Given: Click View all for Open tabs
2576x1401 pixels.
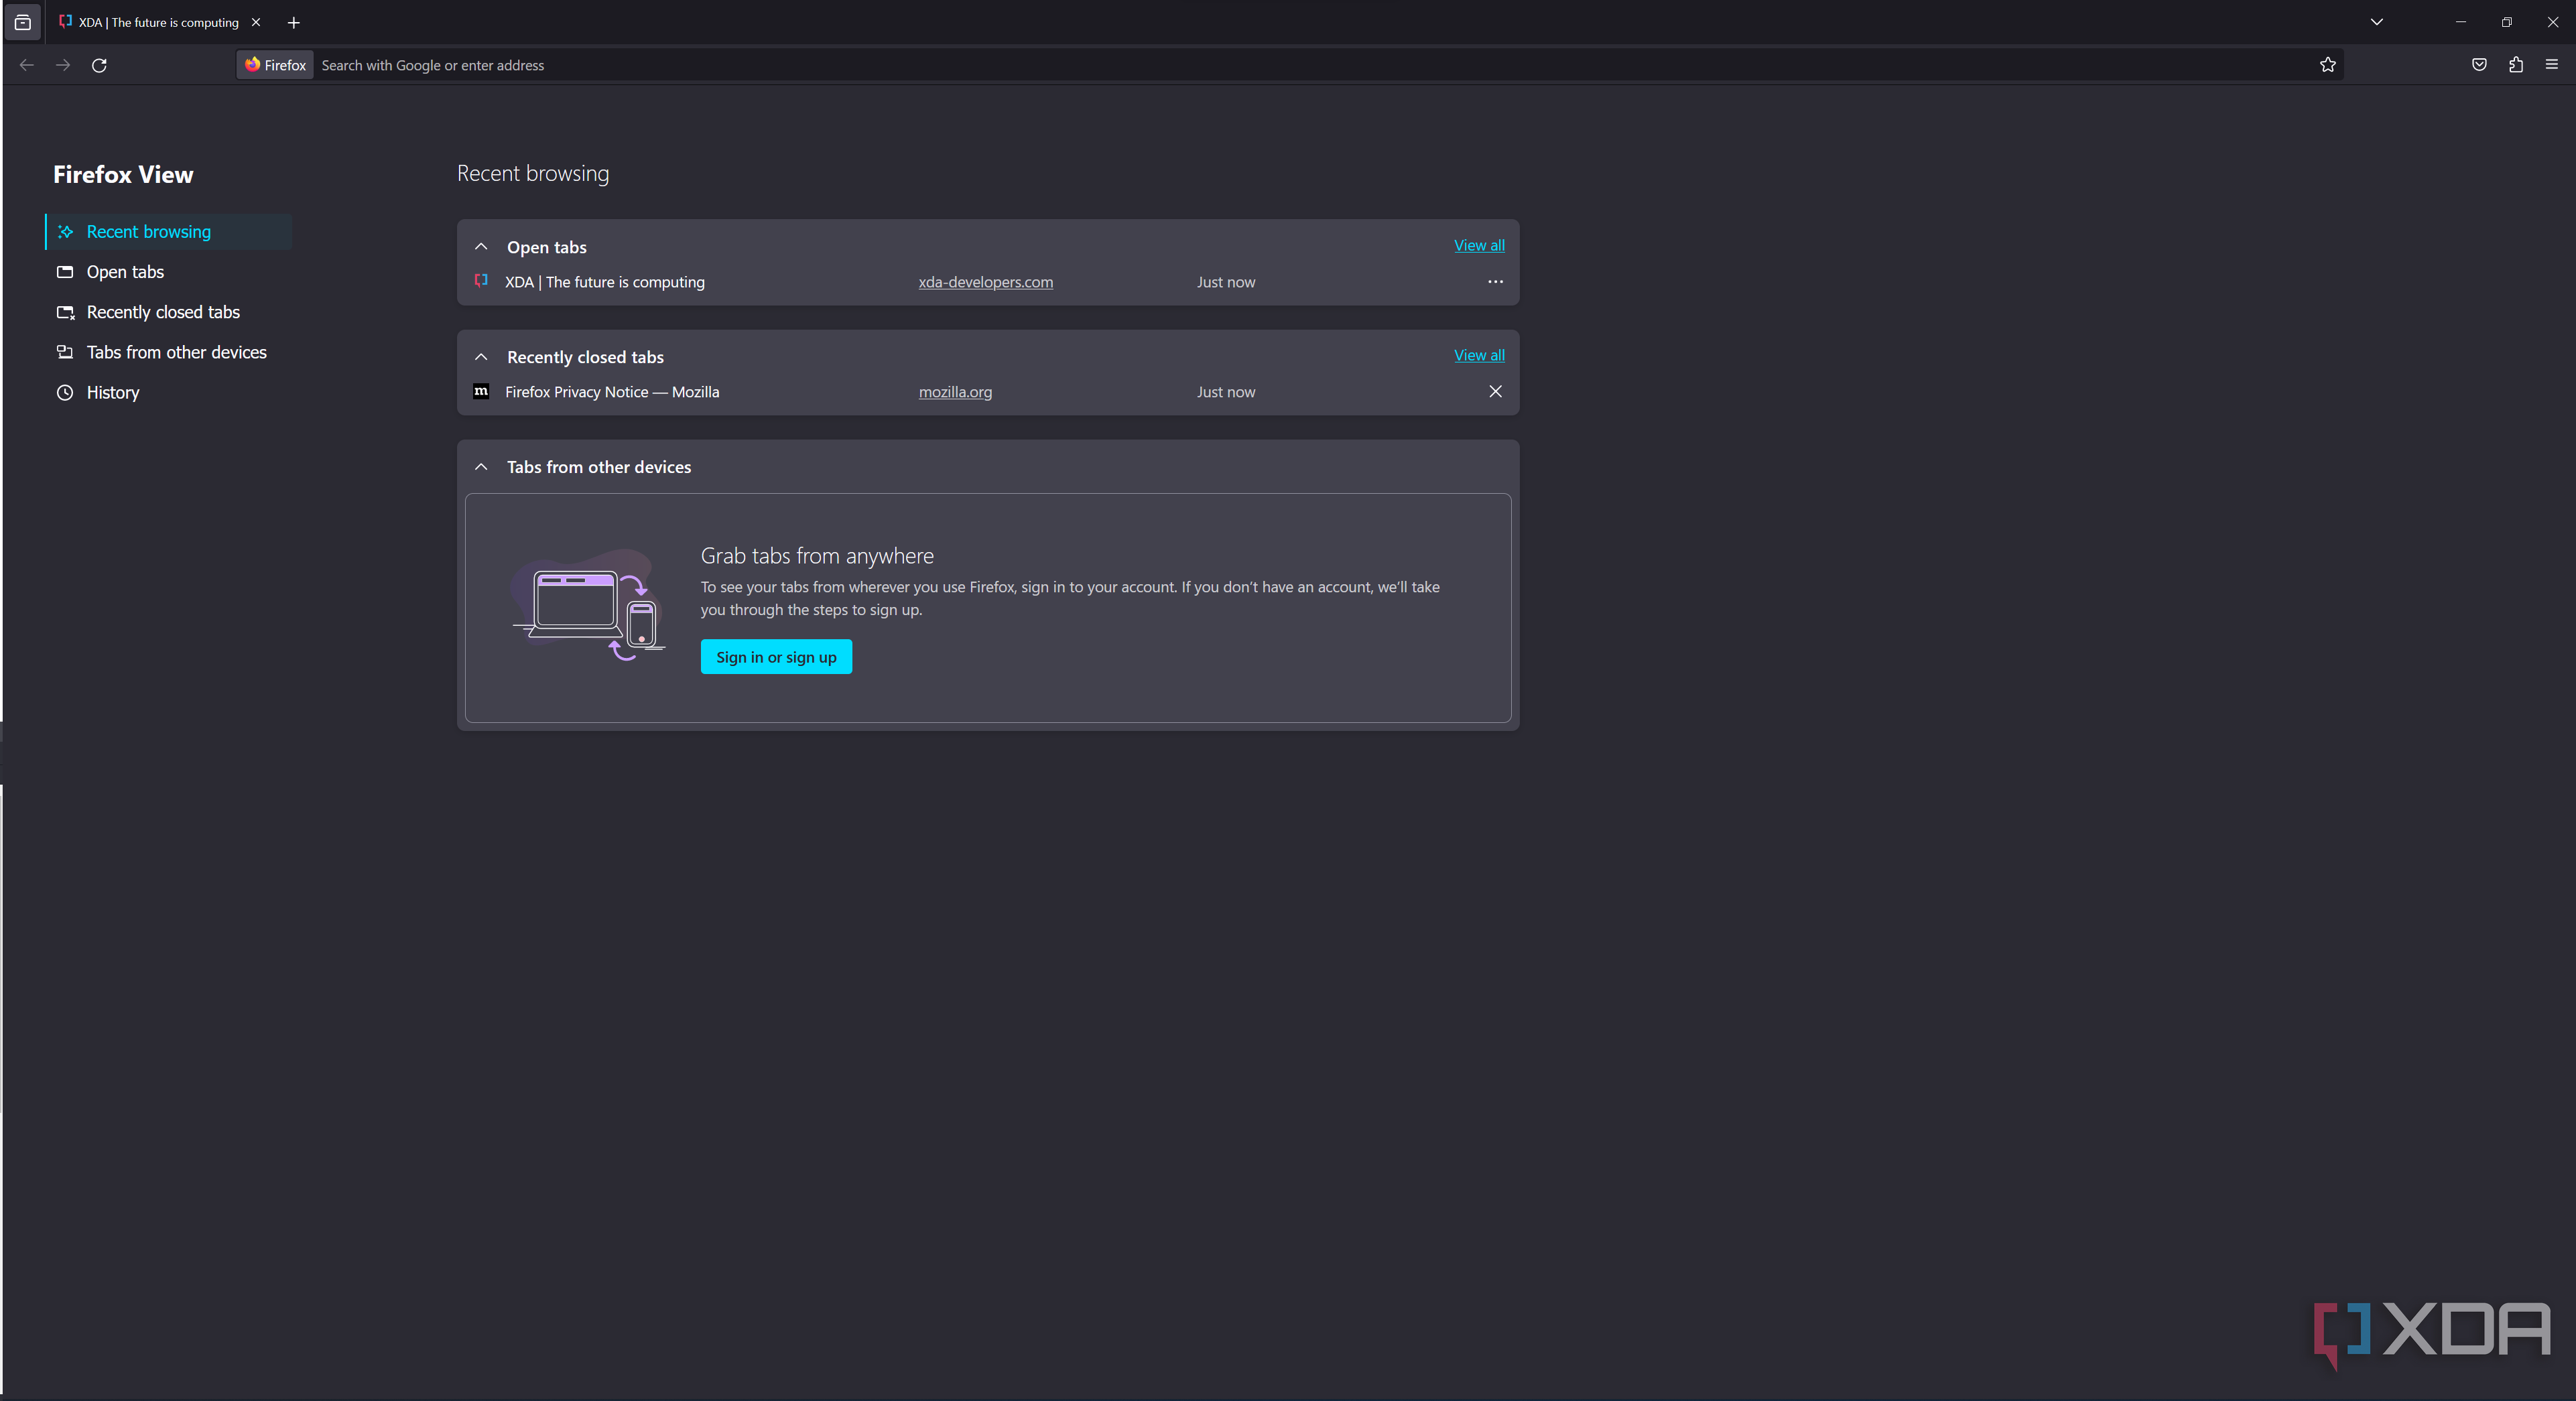Looking at the screenshot, I should pos(1479,246).
